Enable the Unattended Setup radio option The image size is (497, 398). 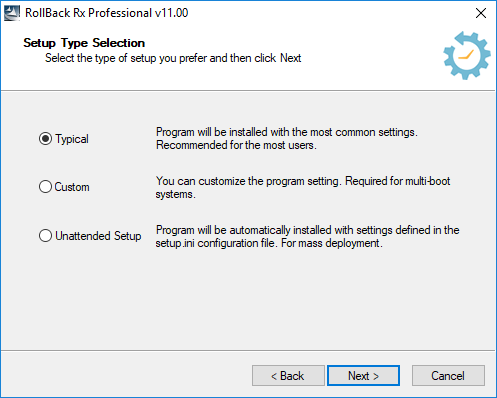point(45,236)
